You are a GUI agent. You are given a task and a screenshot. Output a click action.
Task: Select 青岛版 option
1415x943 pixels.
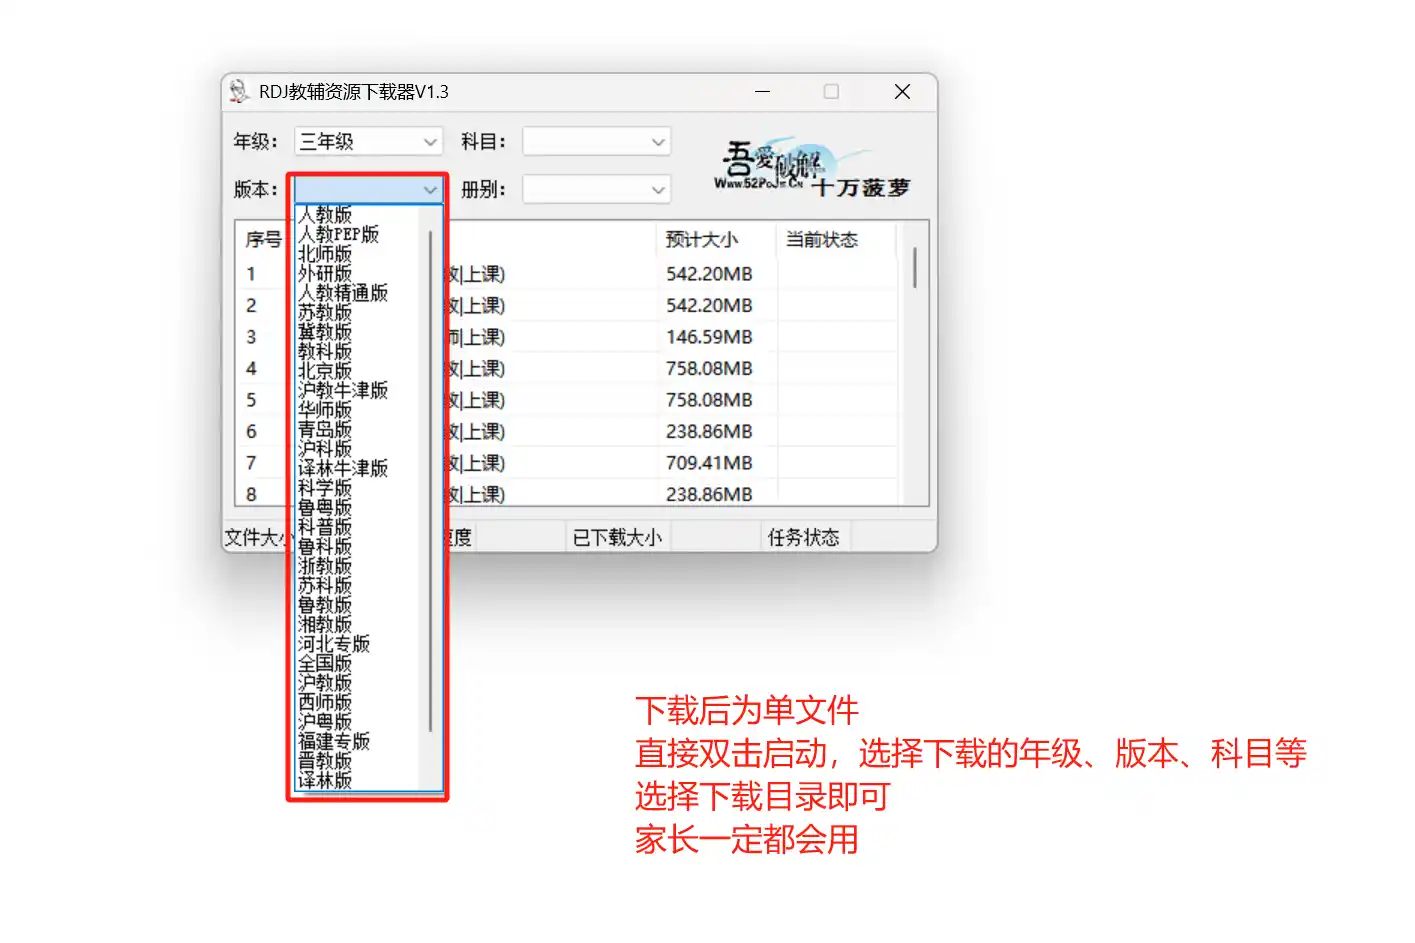click(x=325, y=429)
